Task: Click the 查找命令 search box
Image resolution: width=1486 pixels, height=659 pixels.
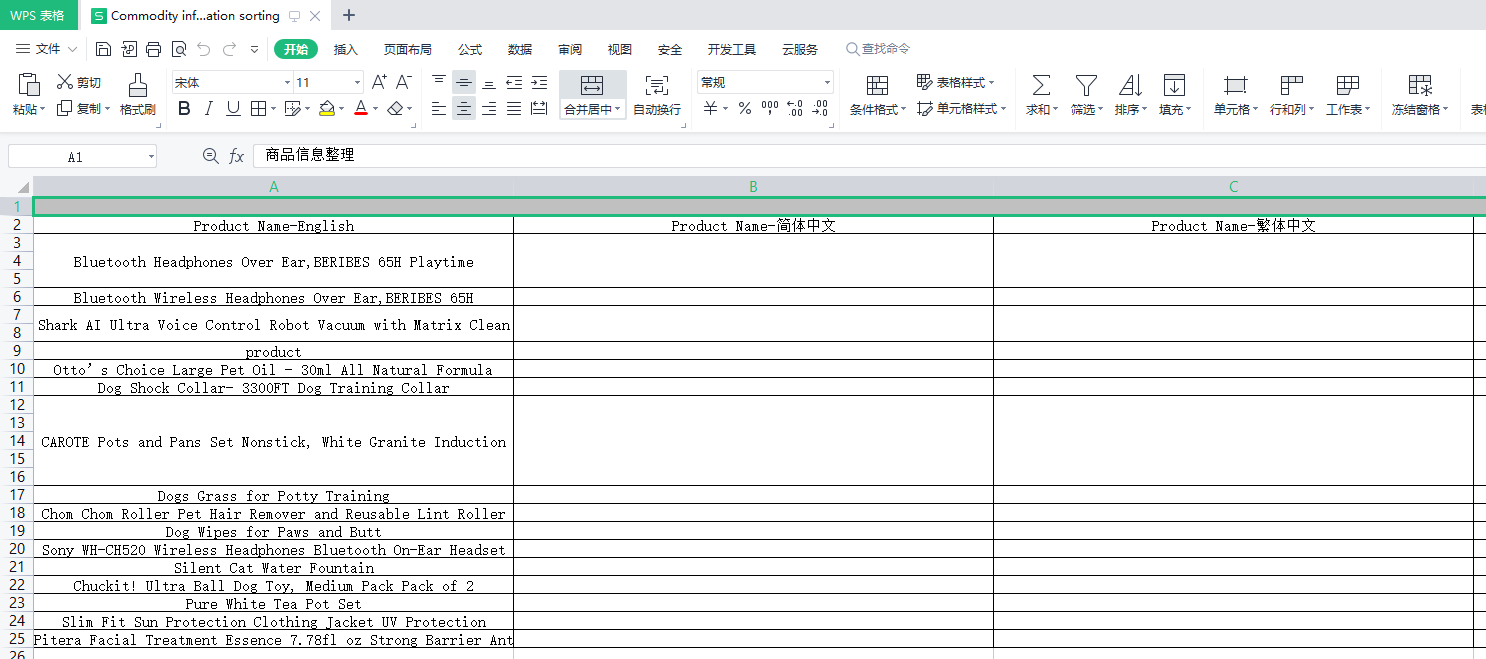Action: click(878, 49)
